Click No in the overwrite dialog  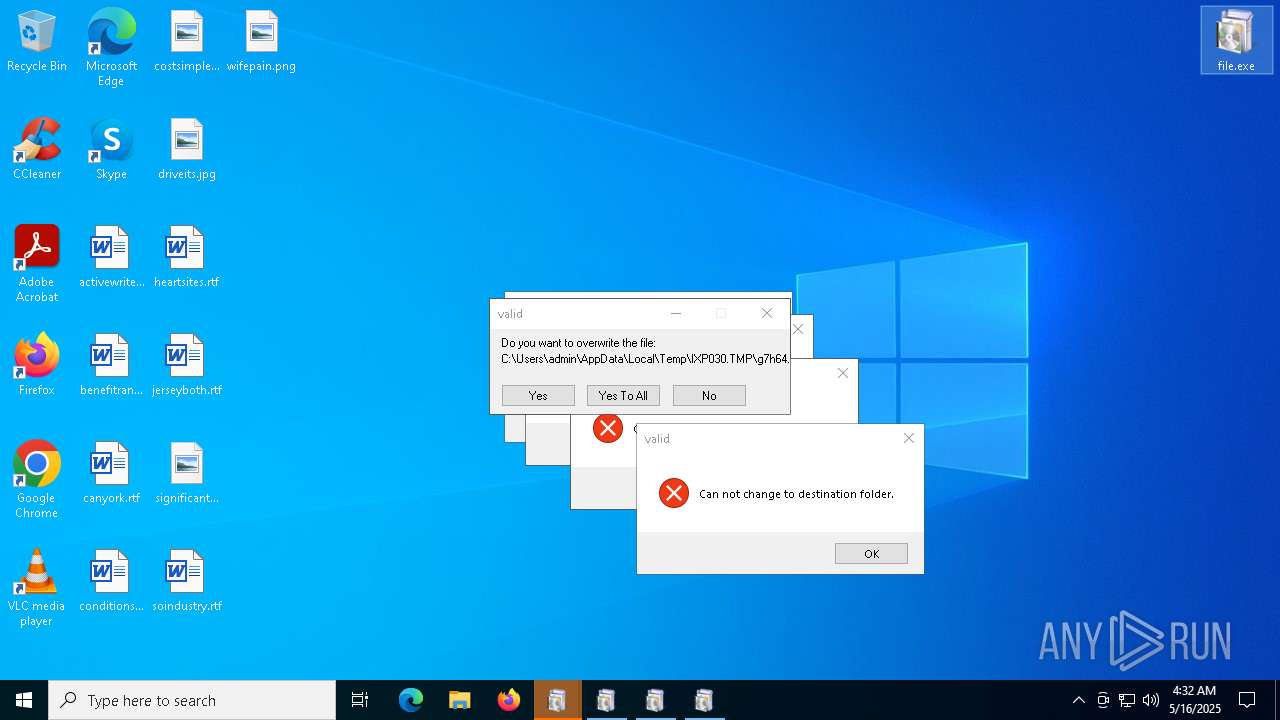coord(709,396)
